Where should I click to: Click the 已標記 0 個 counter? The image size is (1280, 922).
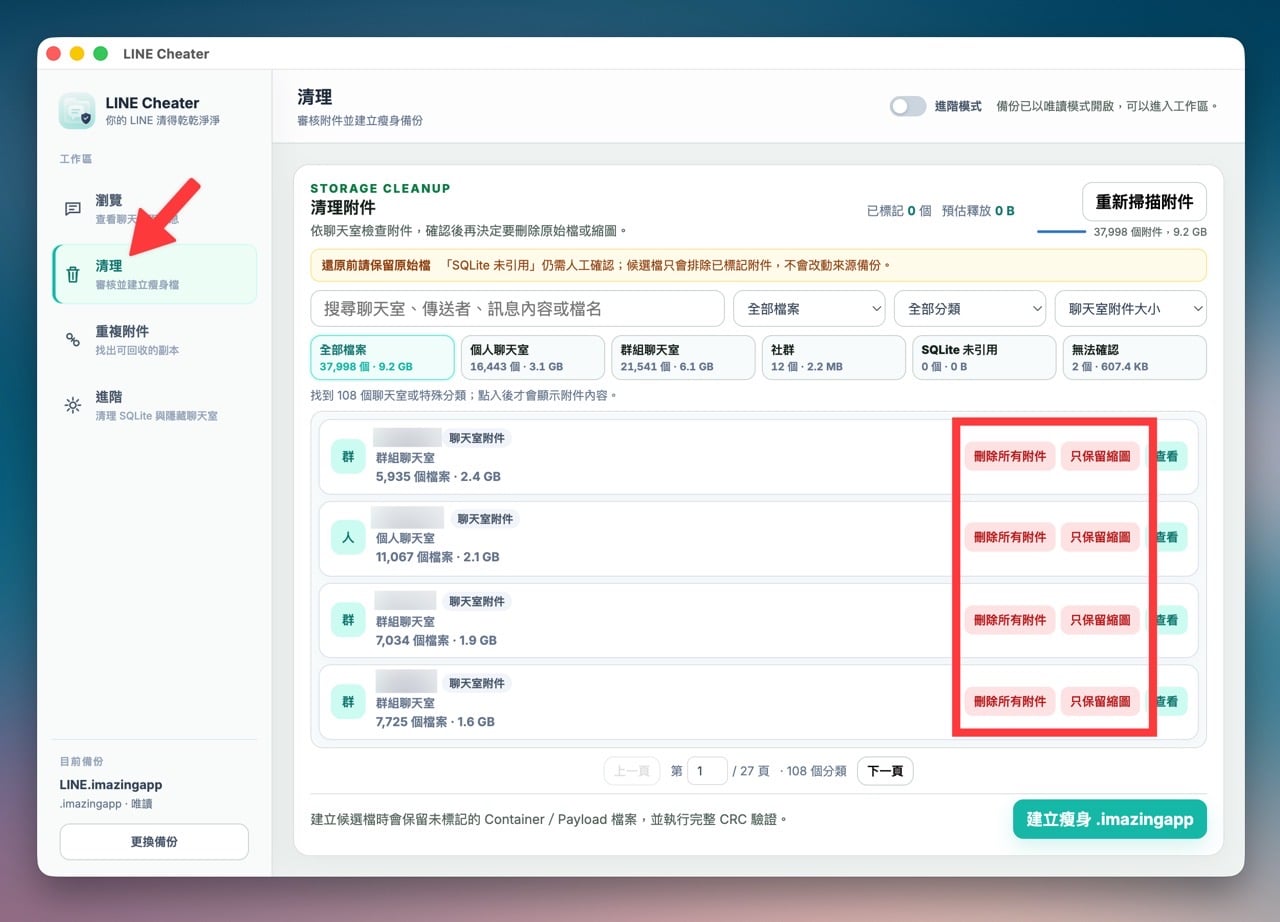tap(899, 211)
